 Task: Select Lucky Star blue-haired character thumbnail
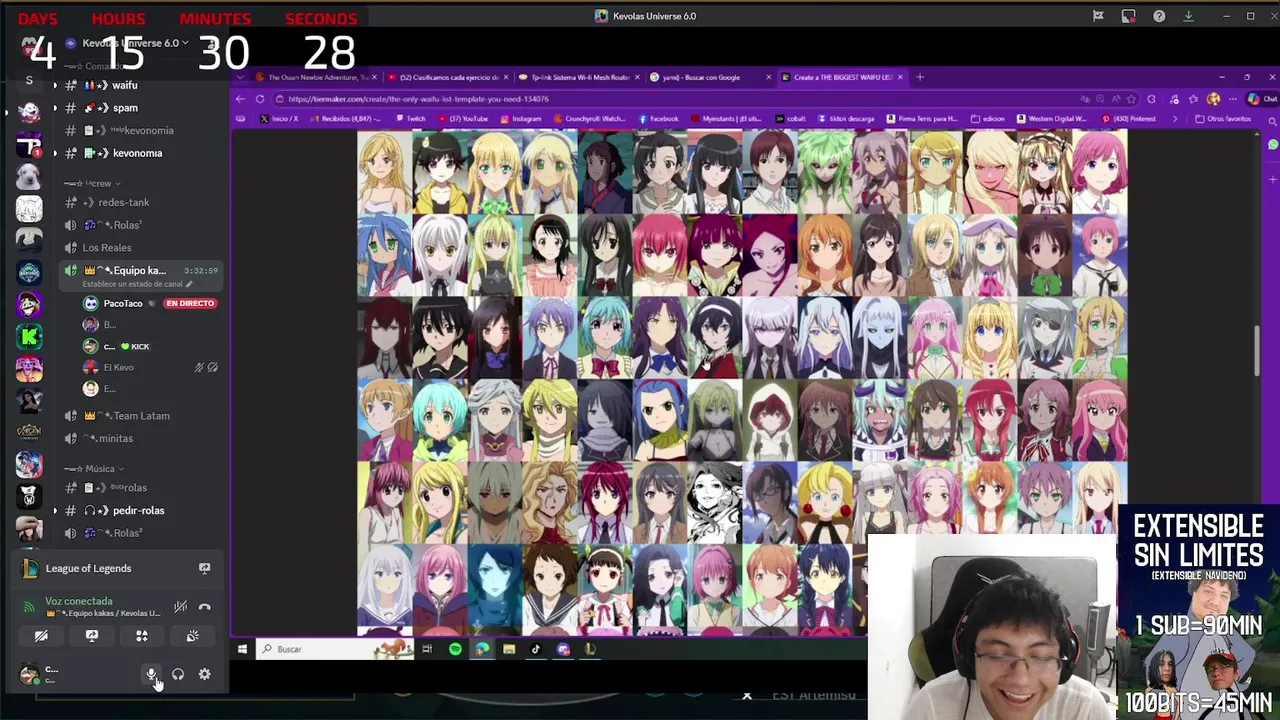(385, 255)
